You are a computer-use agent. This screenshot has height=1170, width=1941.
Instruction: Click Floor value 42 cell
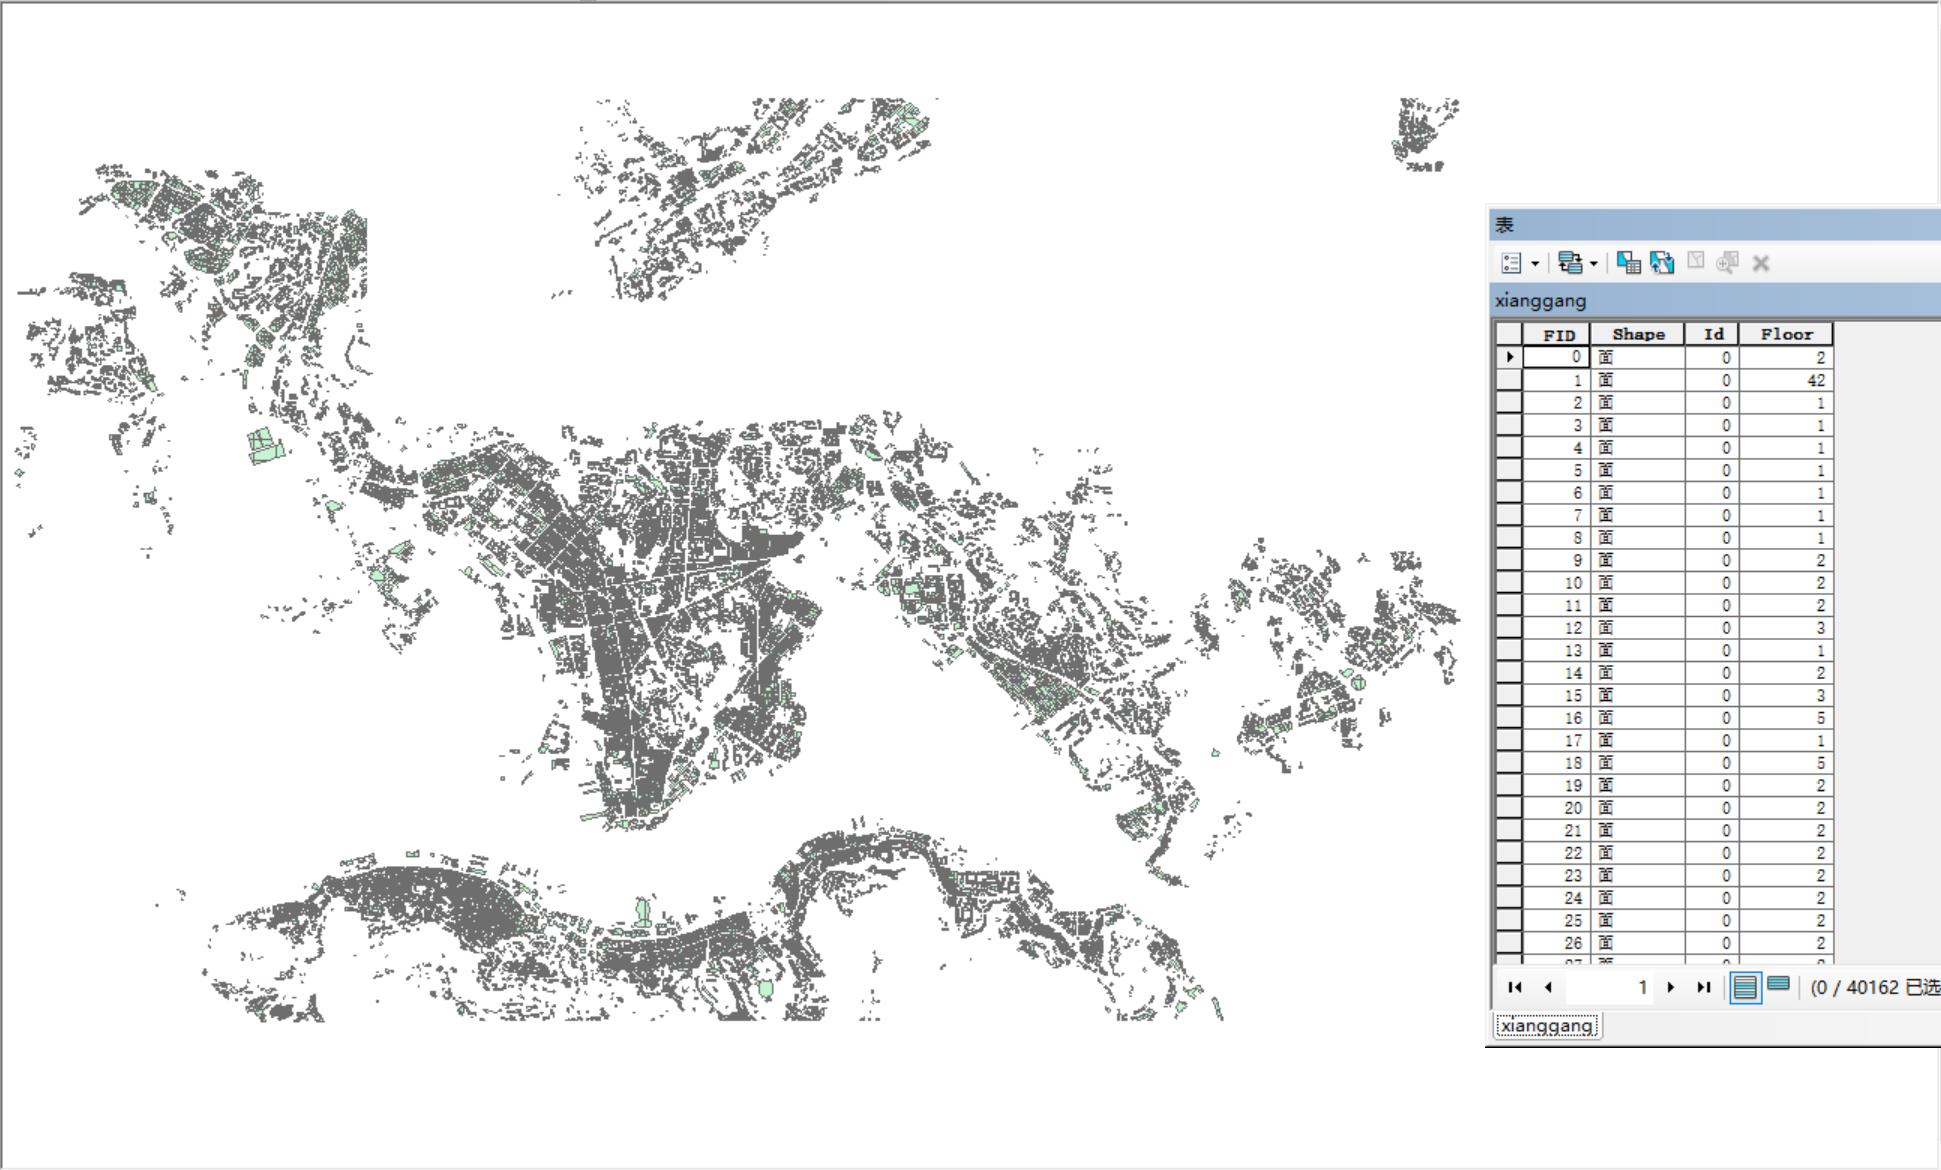tap(1786, 380)
